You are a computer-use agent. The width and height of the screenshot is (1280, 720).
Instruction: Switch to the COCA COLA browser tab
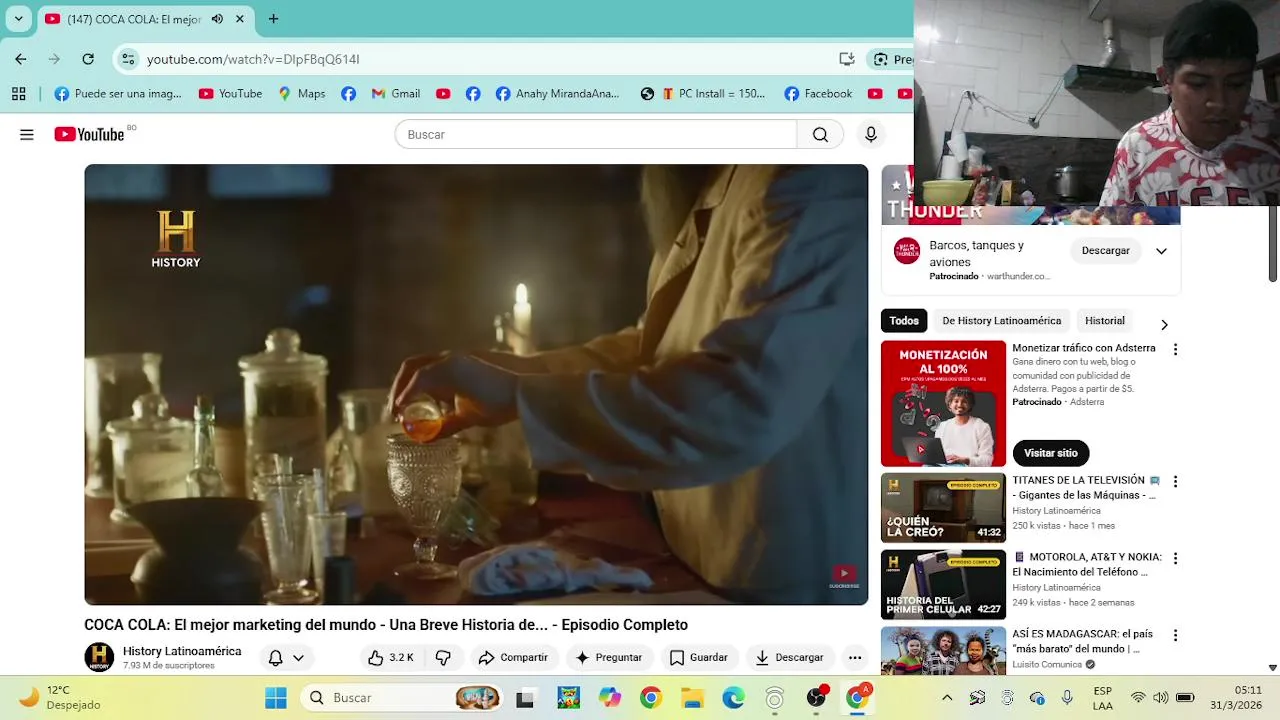click(x=134, y=19)
